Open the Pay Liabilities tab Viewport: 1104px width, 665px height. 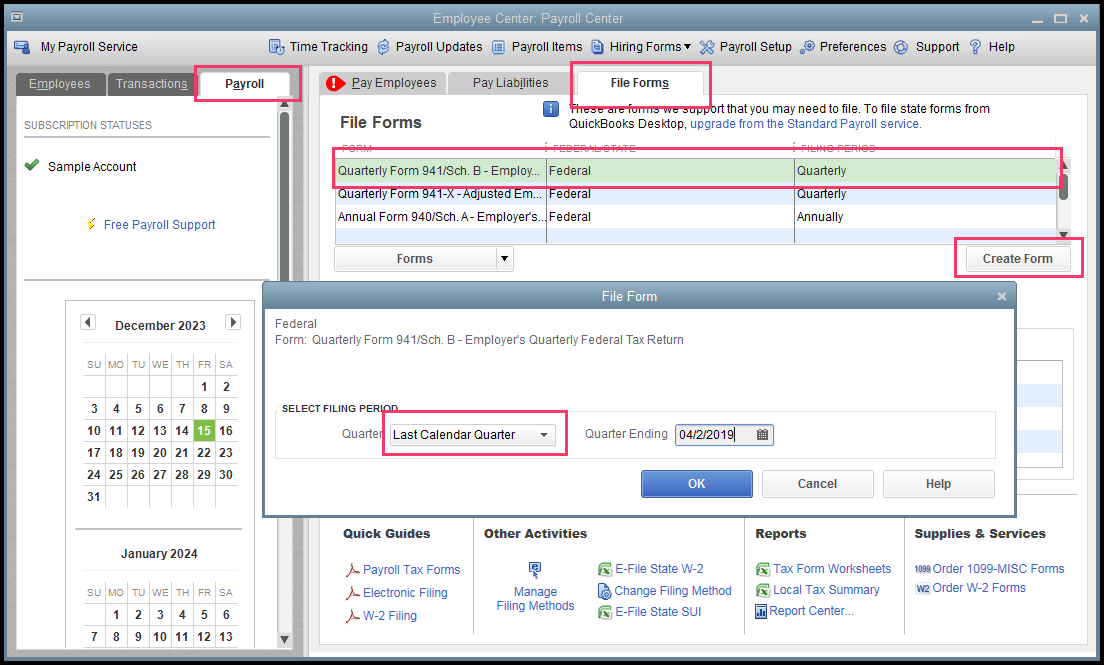click(x=510, y=83)
